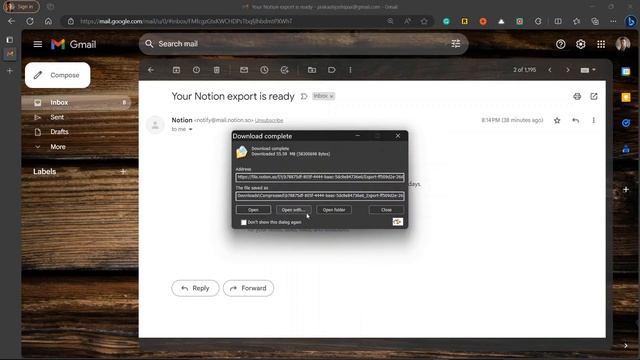Check Don't show this dialog again
This screenshot has width=640, height=360.
(244, 222)
